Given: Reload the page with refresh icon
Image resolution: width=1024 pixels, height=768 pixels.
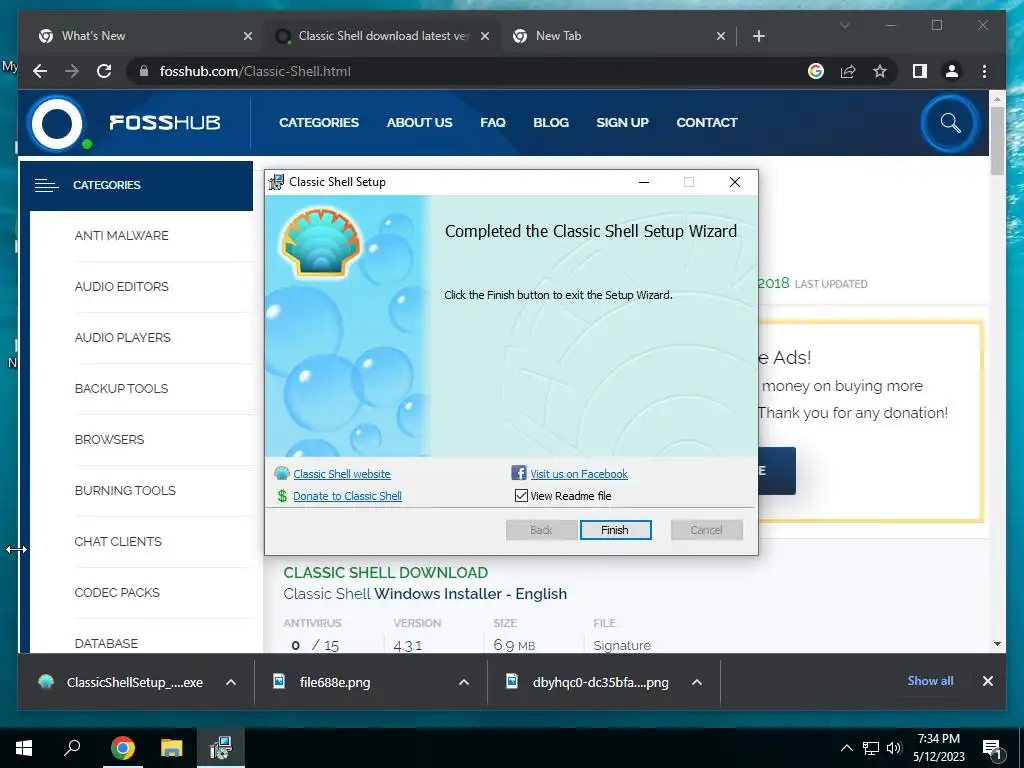Looking at the screenshot, I should [104, 71].
